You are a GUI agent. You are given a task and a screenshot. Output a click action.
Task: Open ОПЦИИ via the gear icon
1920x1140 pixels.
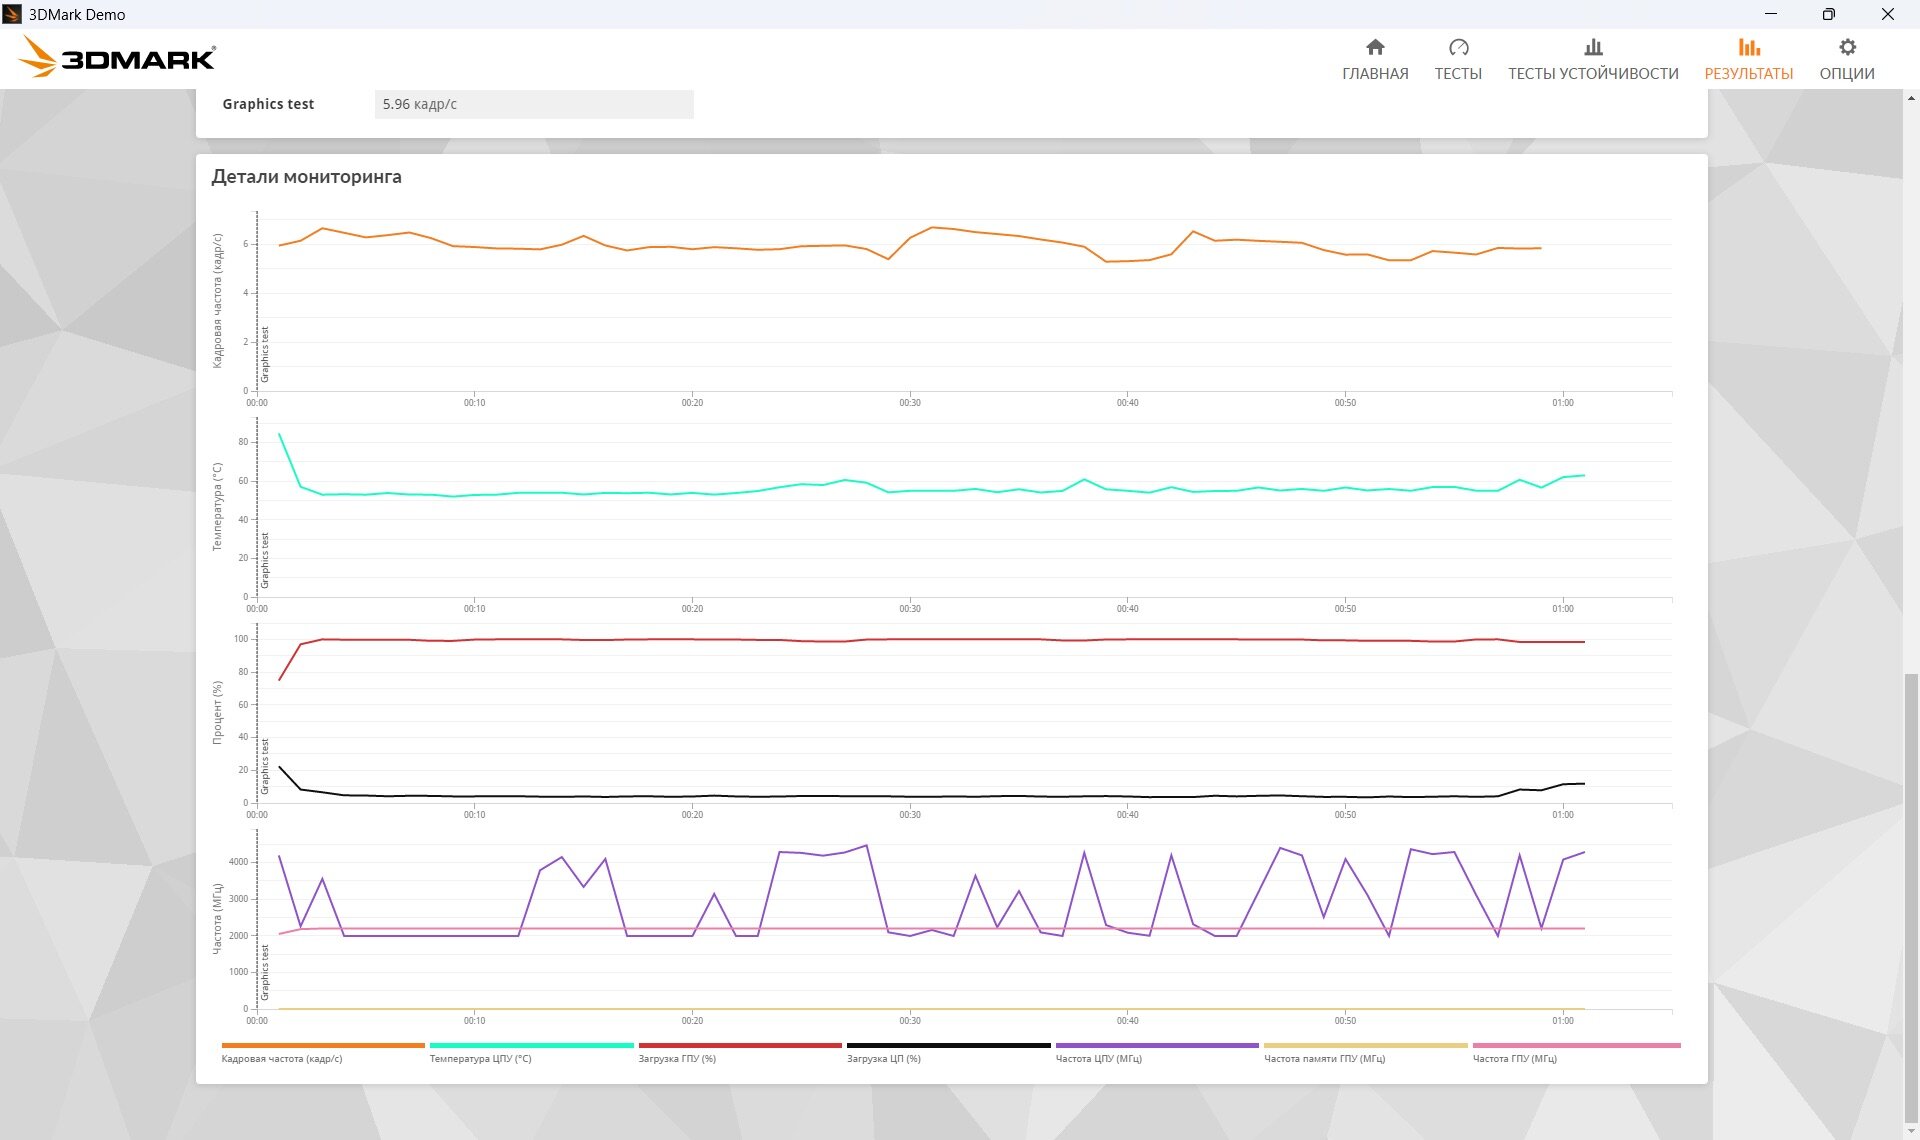[x=1847, y=47]
